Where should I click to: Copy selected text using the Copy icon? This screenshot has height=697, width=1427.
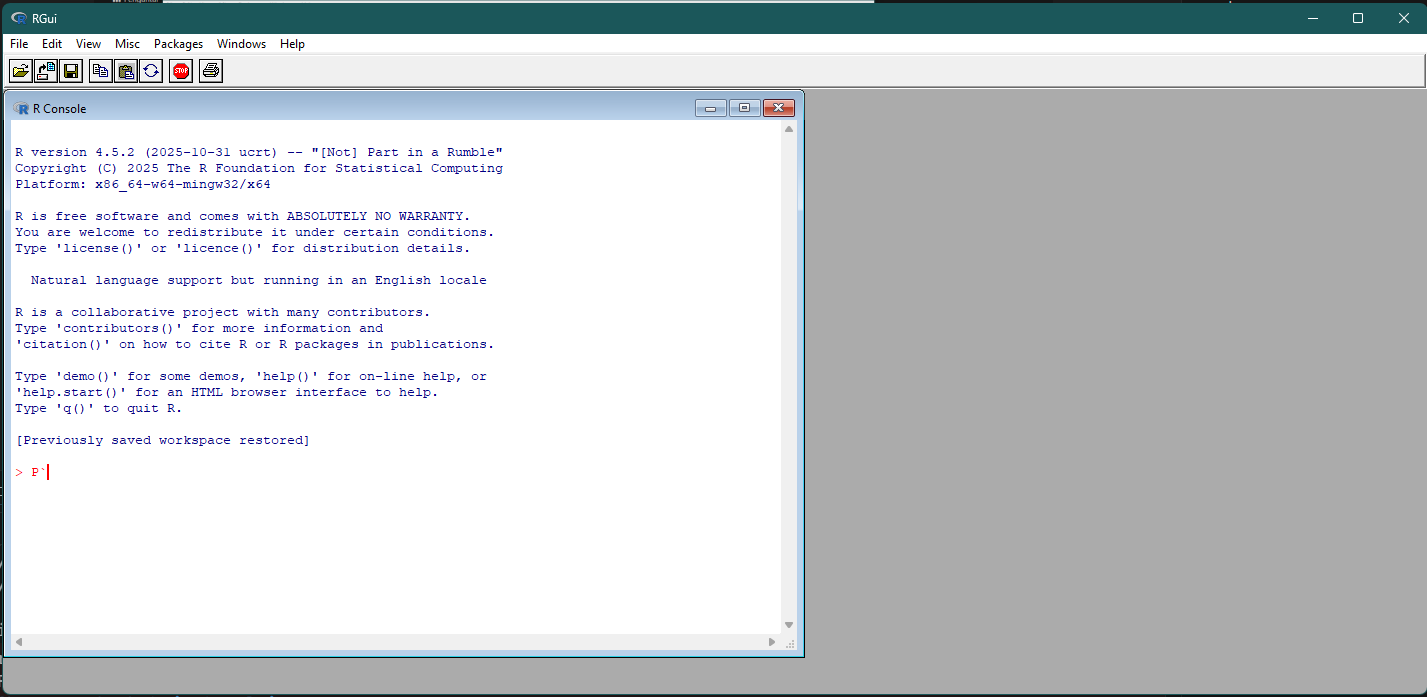pos(100,70)
